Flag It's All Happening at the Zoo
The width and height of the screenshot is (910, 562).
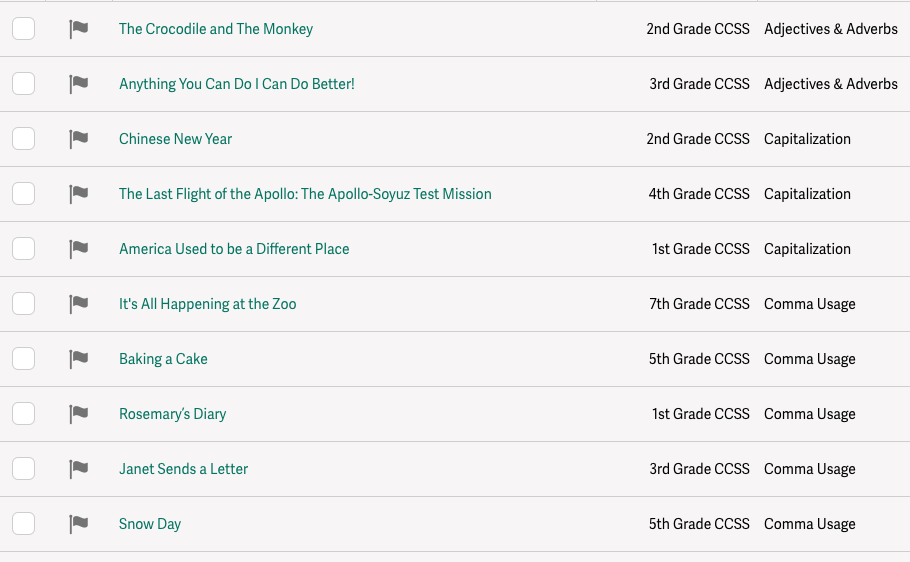78,304
